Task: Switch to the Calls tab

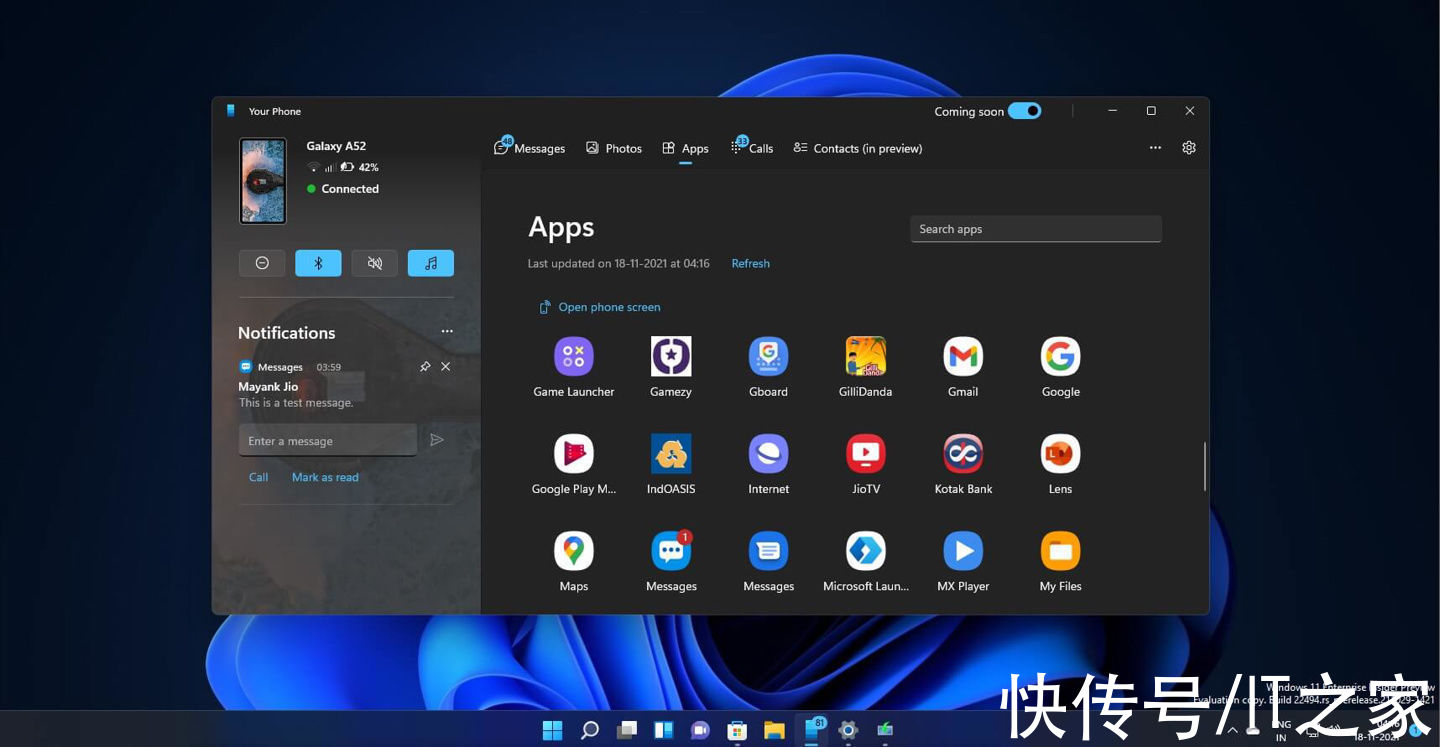Action: [x=752, y=148]
